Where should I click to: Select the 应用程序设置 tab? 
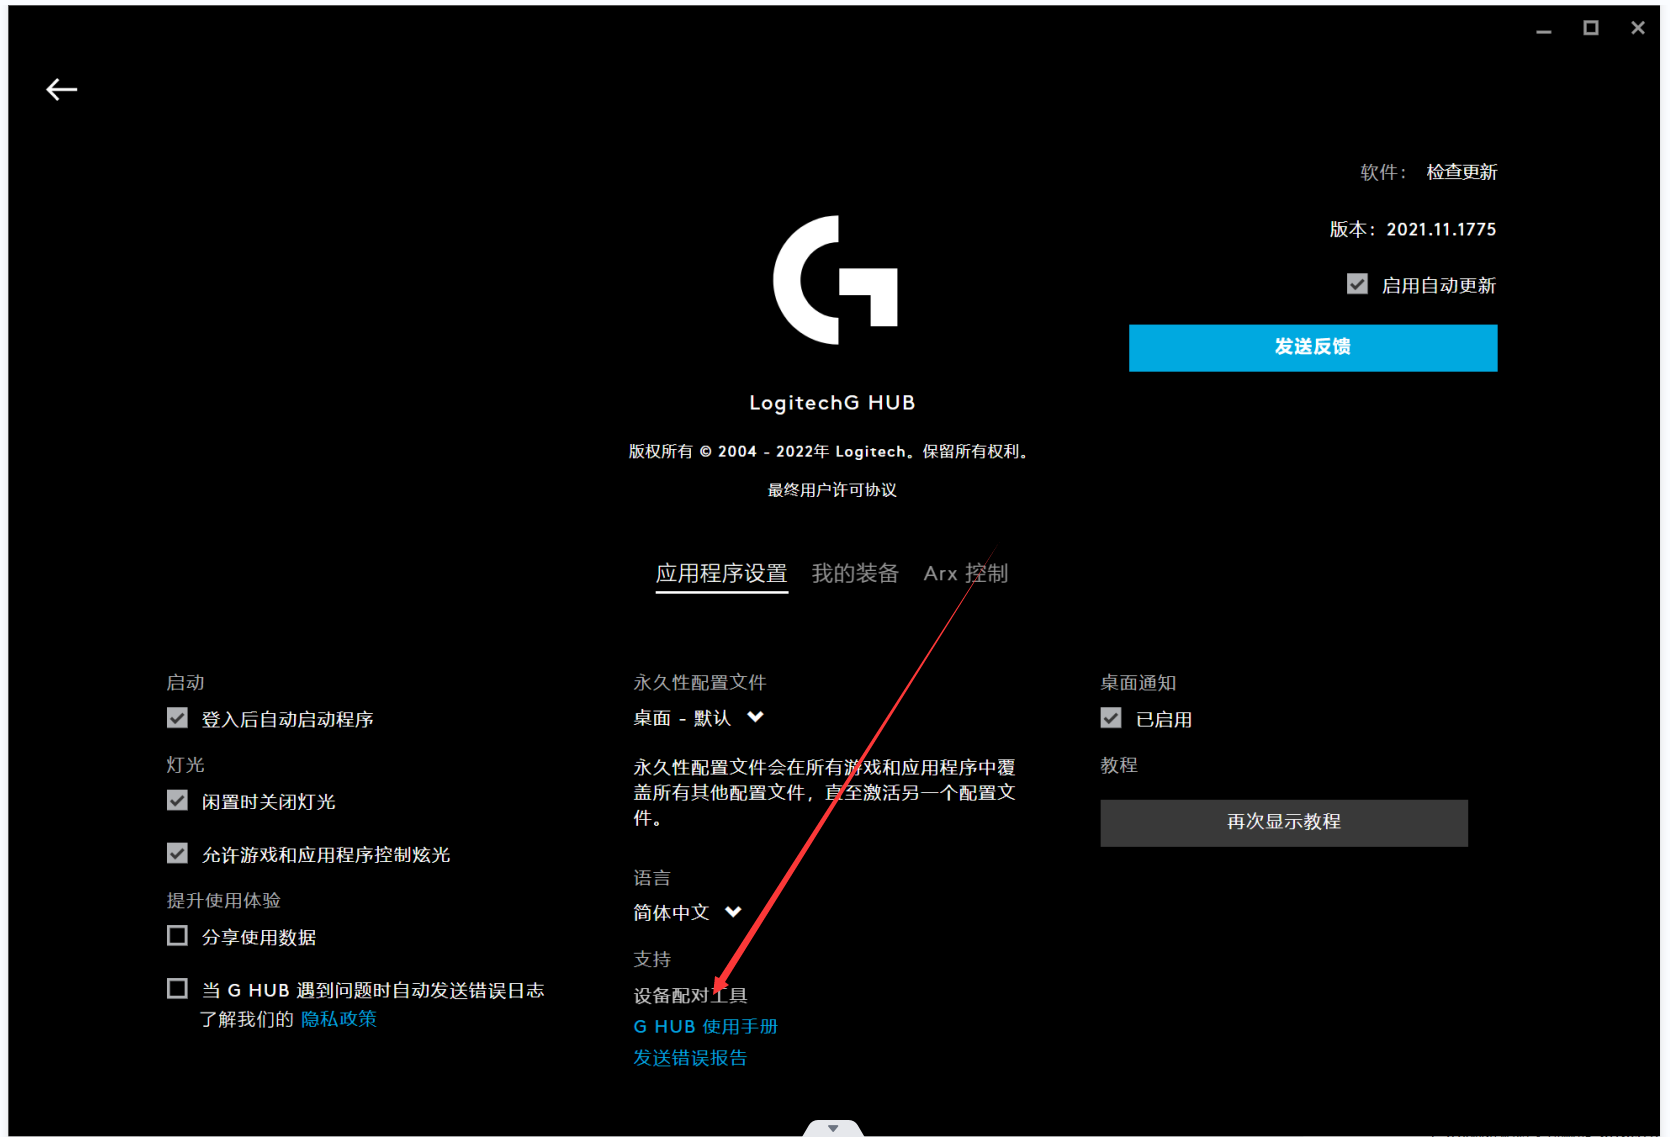[x=722, y=574]
